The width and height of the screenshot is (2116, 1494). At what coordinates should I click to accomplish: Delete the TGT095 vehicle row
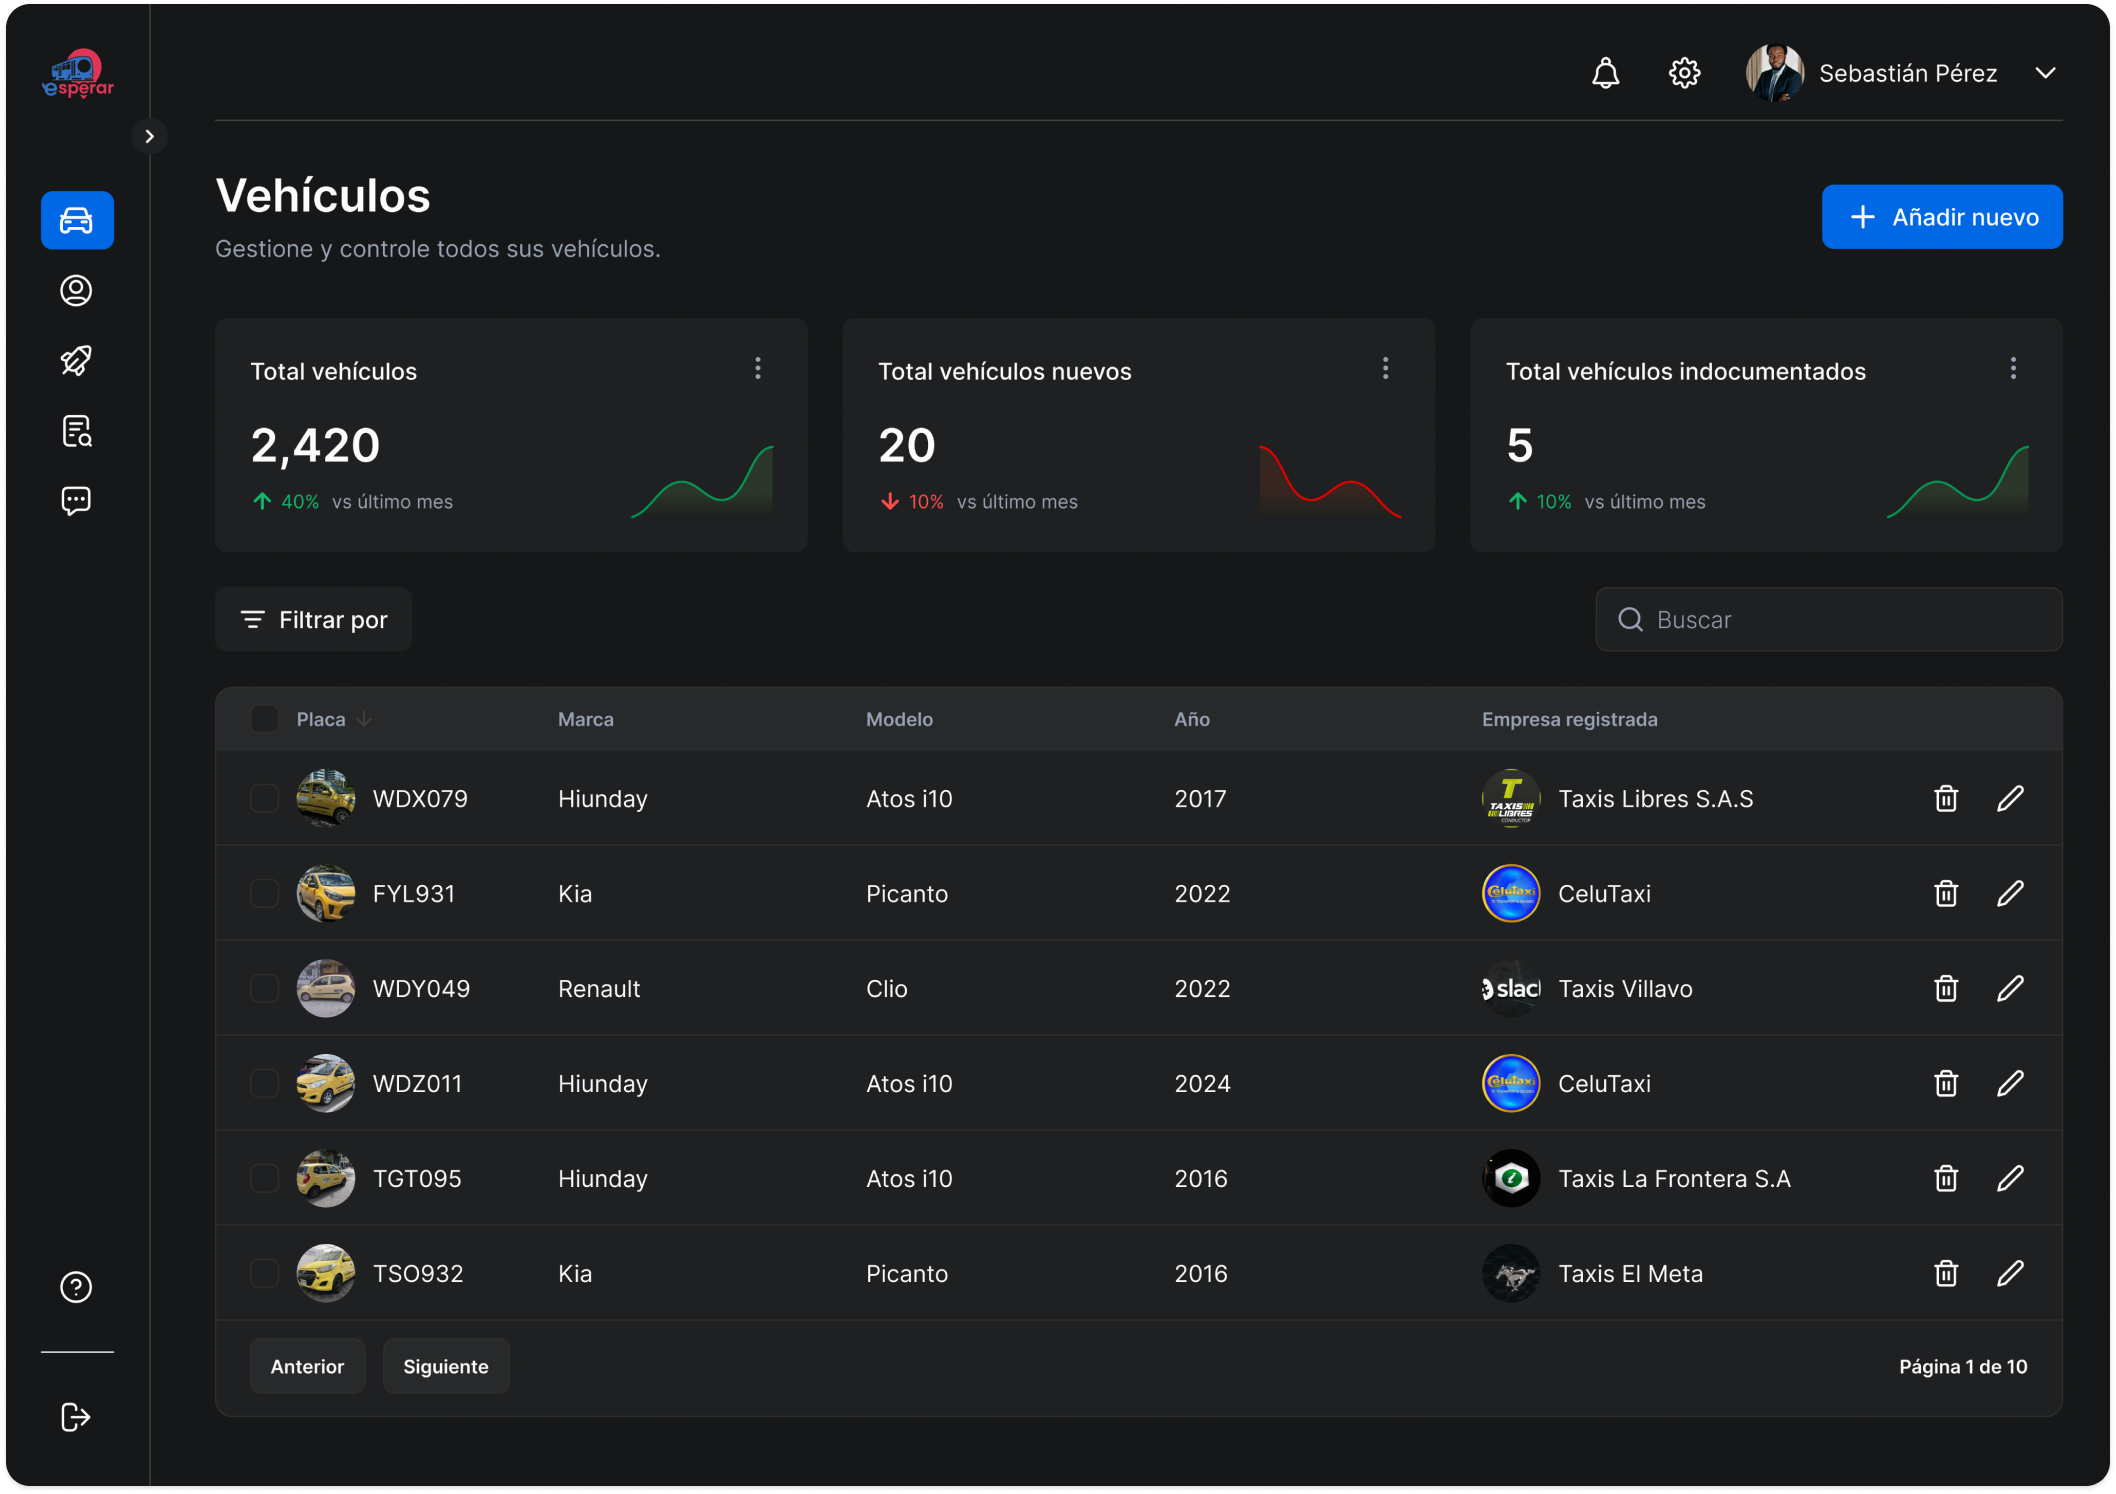(1946, 1178)
